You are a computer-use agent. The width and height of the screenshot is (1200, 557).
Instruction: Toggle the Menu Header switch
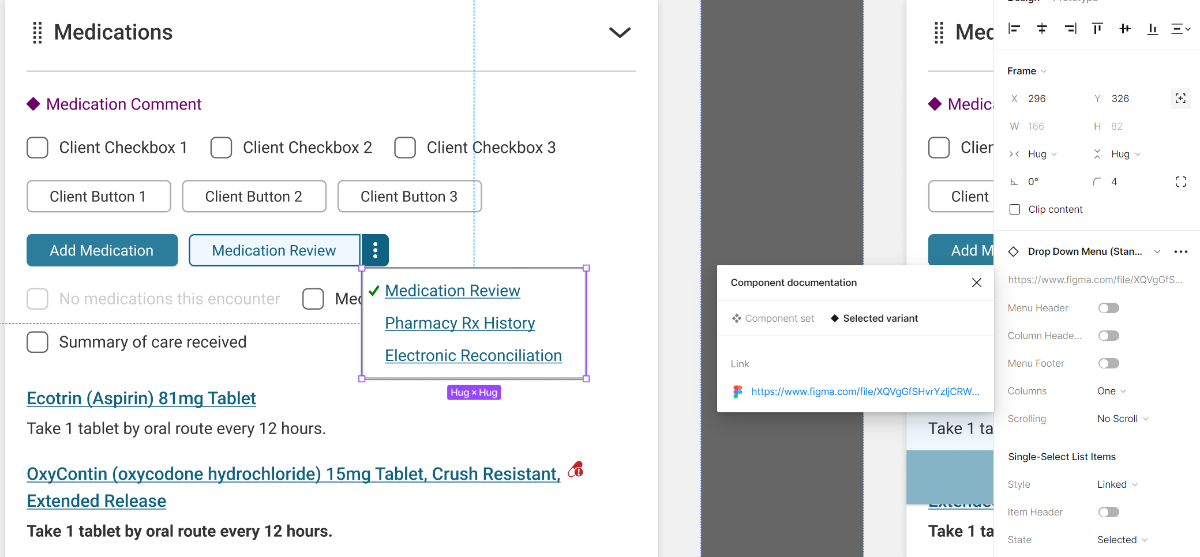point(1108,308)
